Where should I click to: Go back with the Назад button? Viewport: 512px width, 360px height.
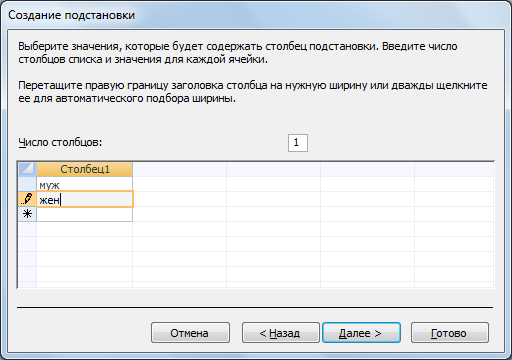pyautogui.click(x=281, y=333)
